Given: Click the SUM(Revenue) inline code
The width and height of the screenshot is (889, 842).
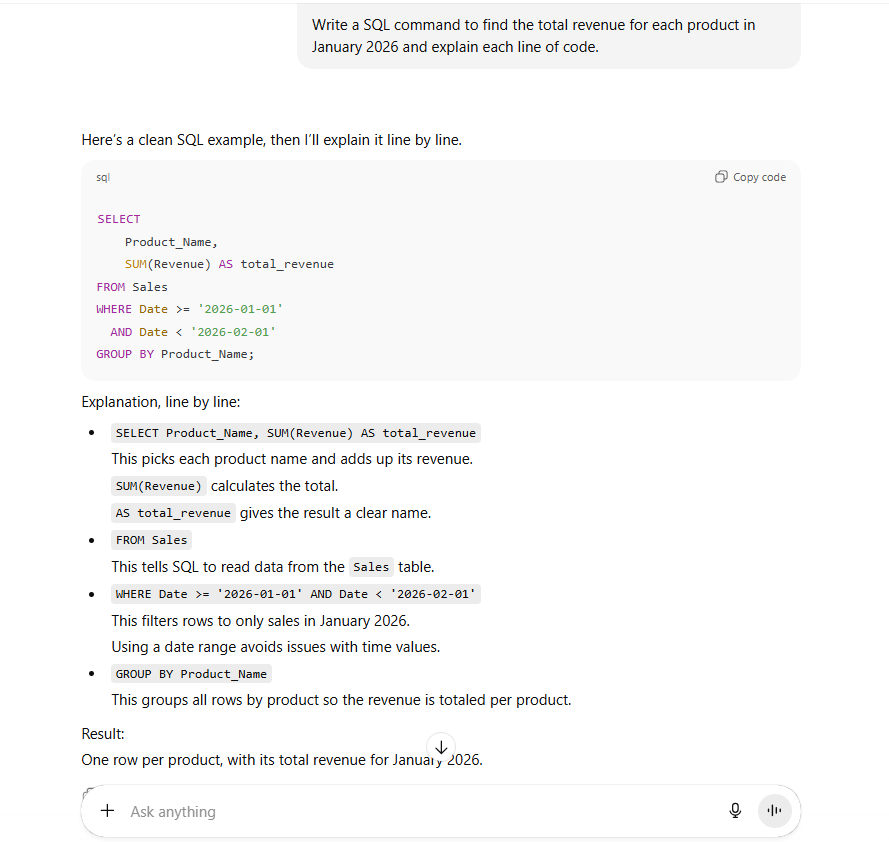Looking at the screenshot, I should point(158,485).
